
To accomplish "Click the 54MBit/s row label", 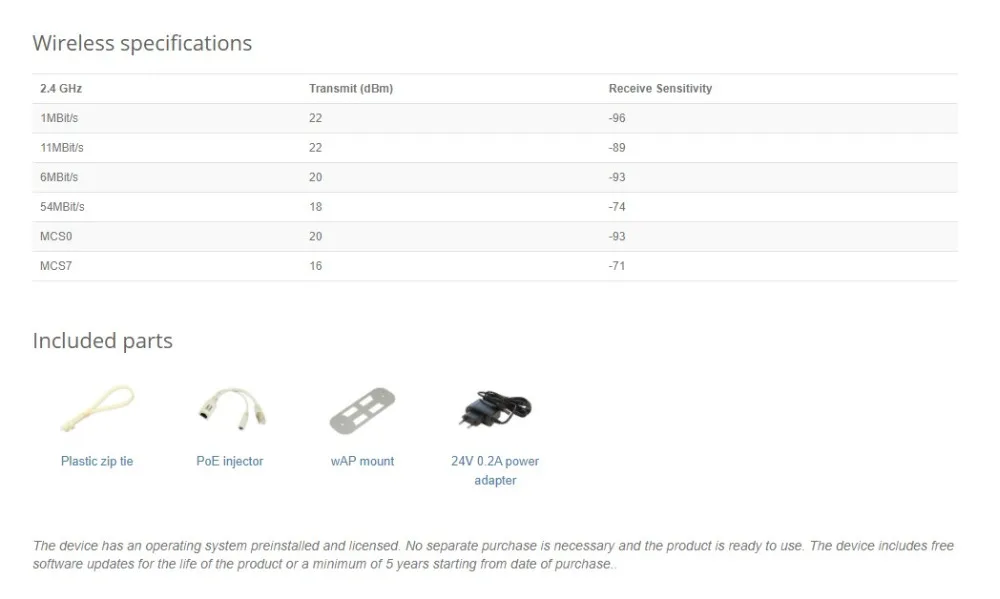I will coord(62,207).
